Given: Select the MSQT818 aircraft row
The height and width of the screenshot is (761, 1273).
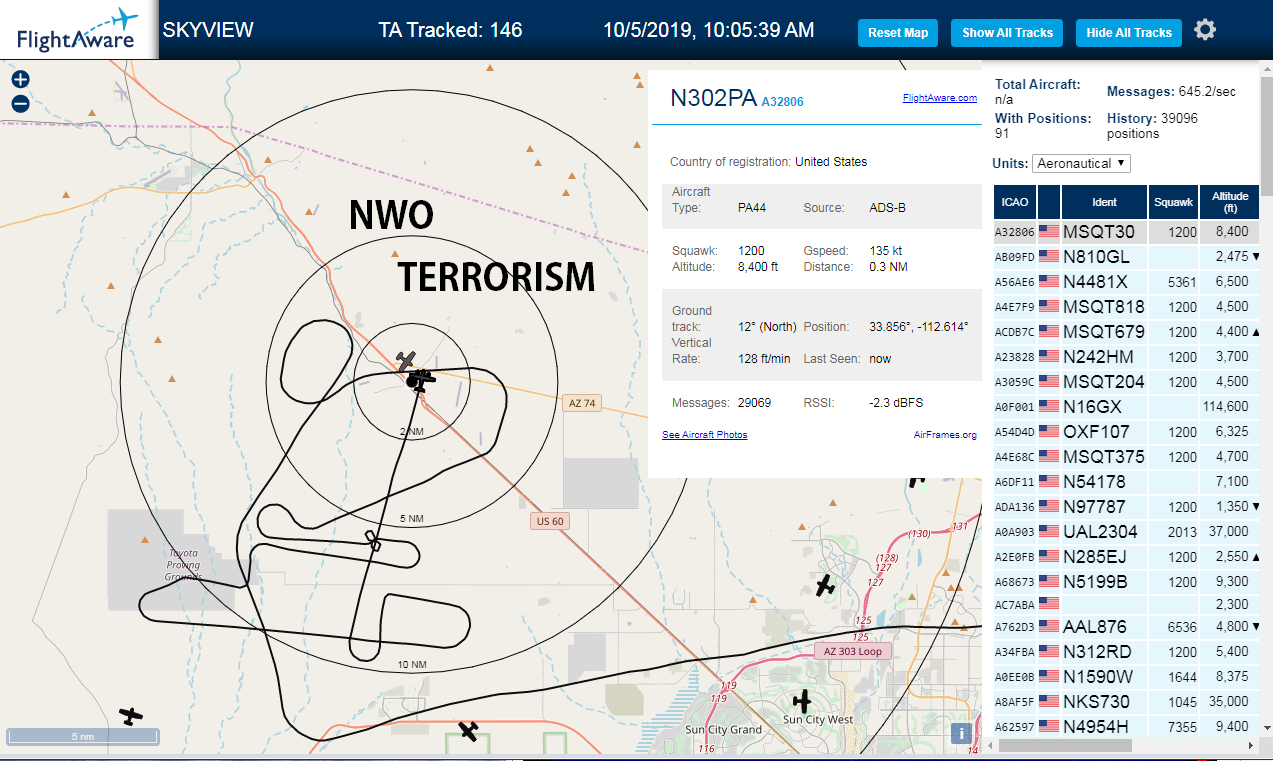Looking at the screenshot, I should [1126, 307].
